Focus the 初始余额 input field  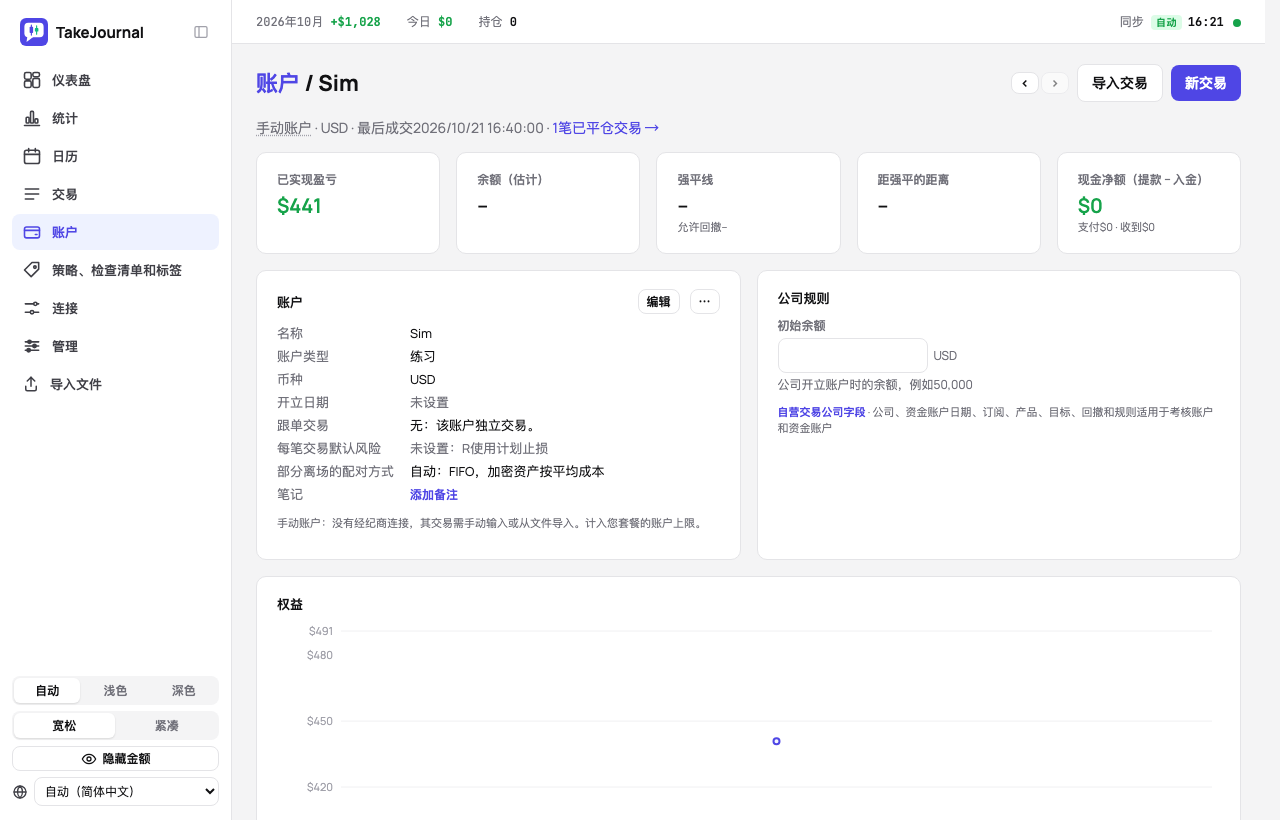(853, 356)
